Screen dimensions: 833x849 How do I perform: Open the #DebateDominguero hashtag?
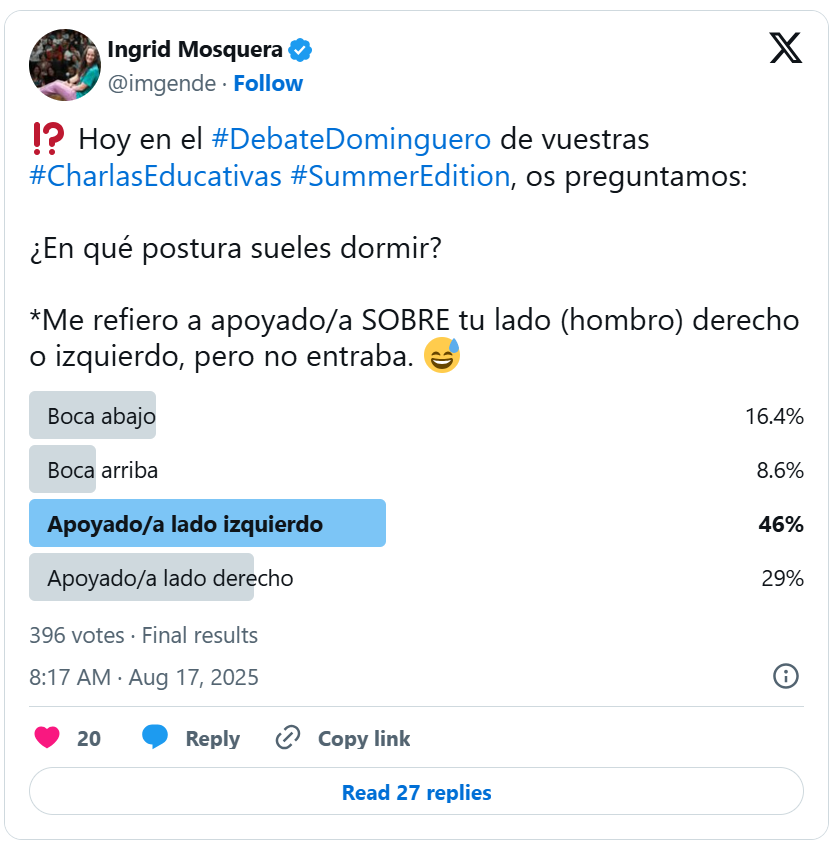point(351,138)
